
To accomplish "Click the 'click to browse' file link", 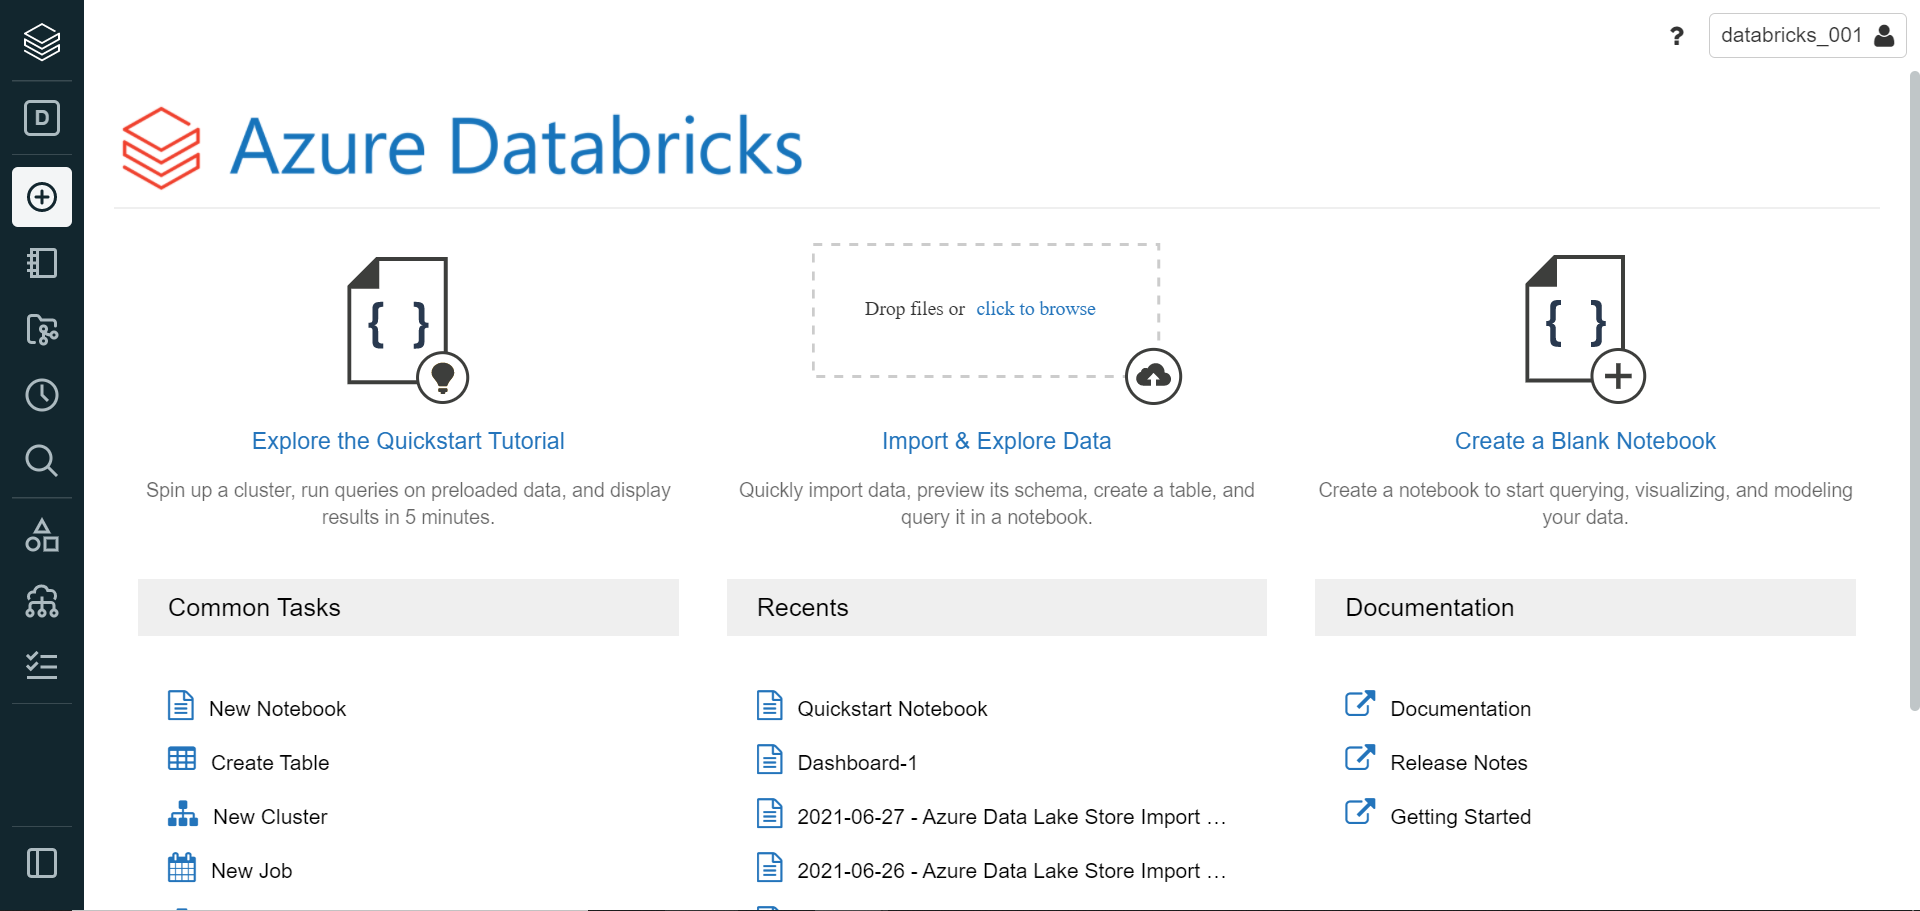I will [x=1035, y=309].
